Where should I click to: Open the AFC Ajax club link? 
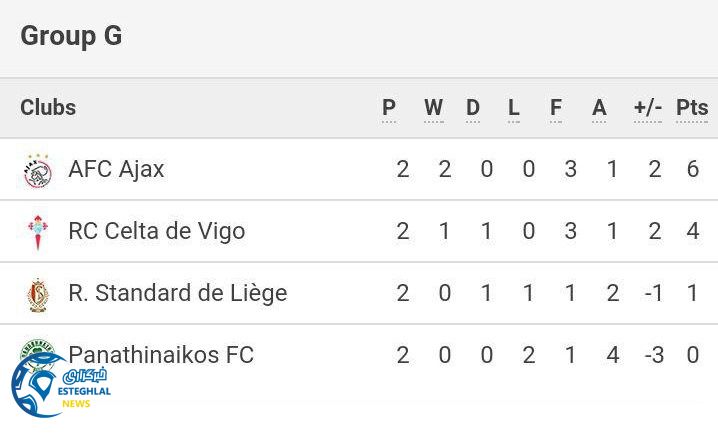[x=116, y=170]
